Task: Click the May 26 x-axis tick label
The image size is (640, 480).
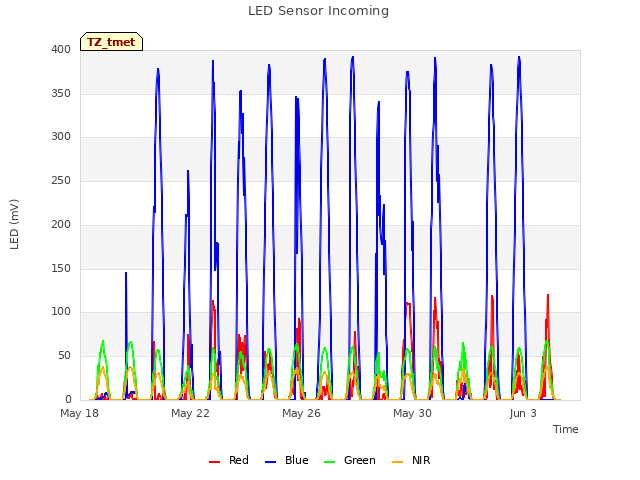Action: pyautogui.click(x=301, y=413)
